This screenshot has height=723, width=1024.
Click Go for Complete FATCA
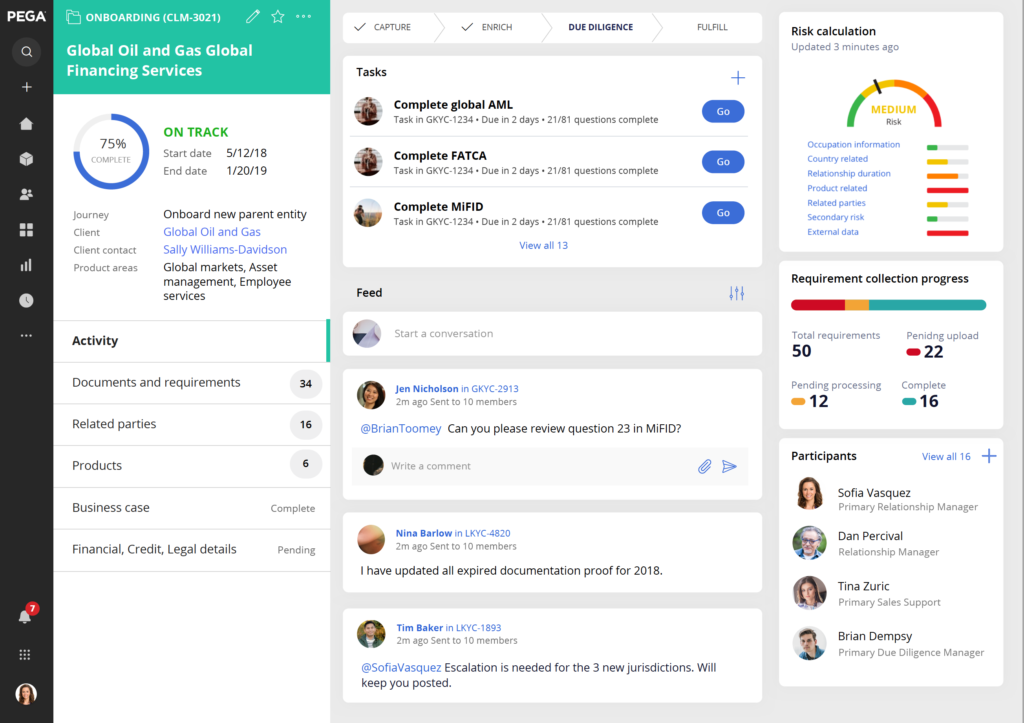click(x=723, y=162)
